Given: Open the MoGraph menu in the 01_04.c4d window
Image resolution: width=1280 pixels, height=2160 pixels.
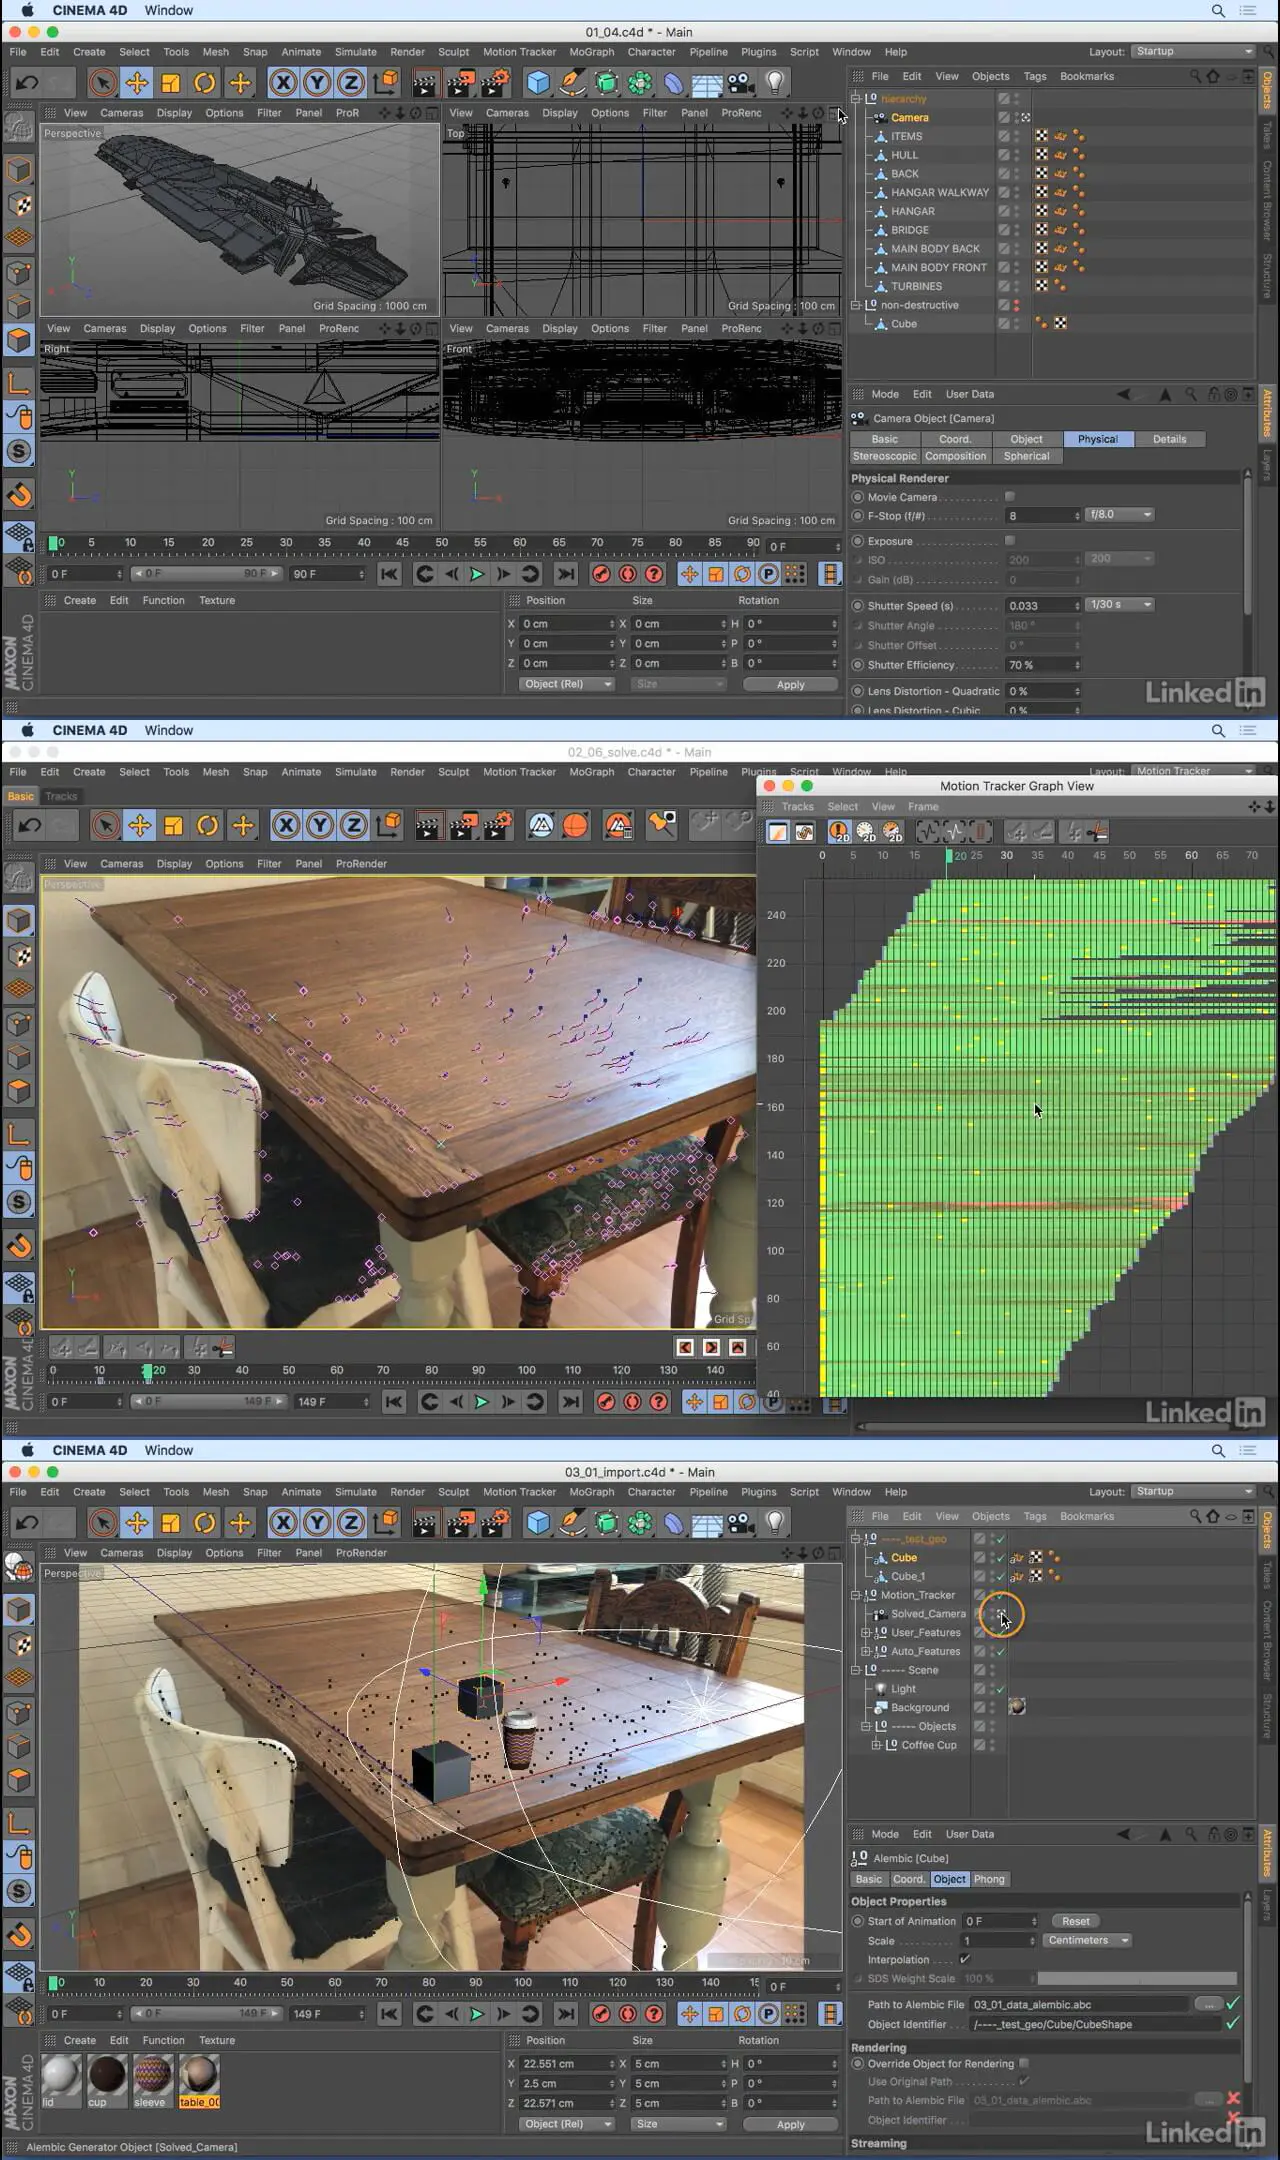Looking at the screenshot, I should coord(591,52).
